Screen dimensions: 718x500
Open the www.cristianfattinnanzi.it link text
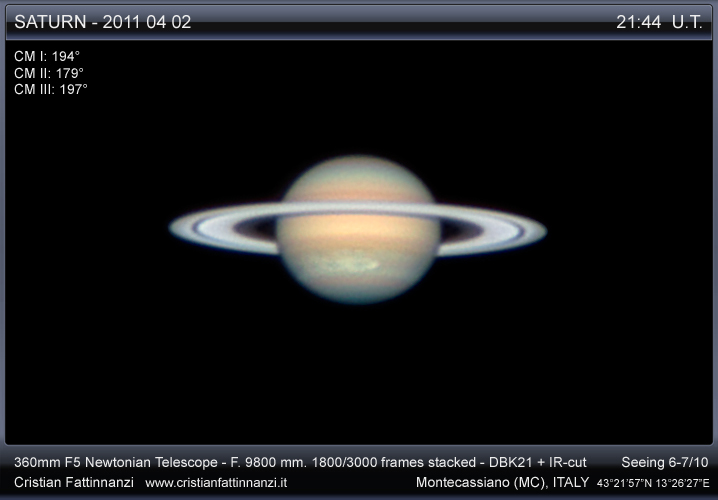click(216, 483)
